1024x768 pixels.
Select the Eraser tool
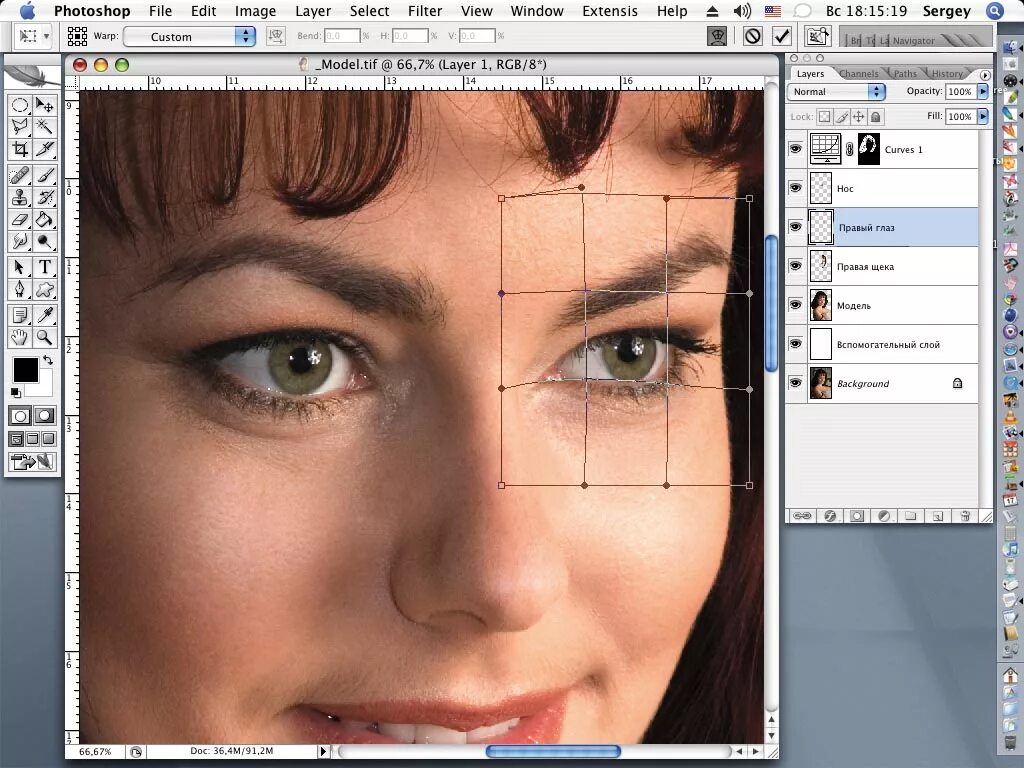(20, 219)
